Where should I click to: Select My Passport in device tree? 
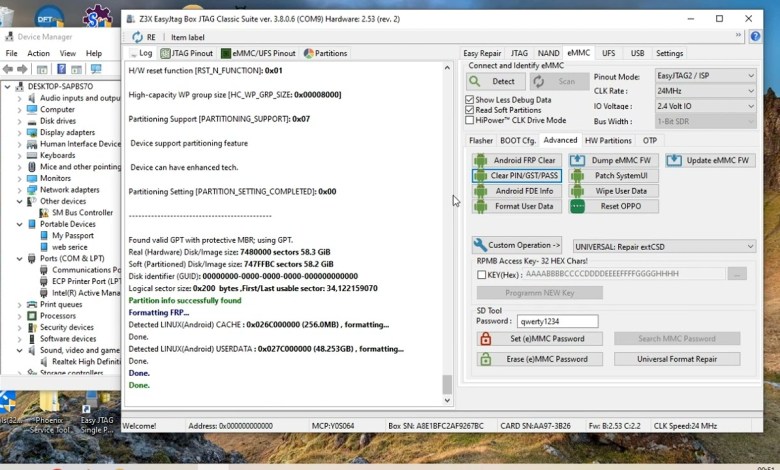[73, 236]
